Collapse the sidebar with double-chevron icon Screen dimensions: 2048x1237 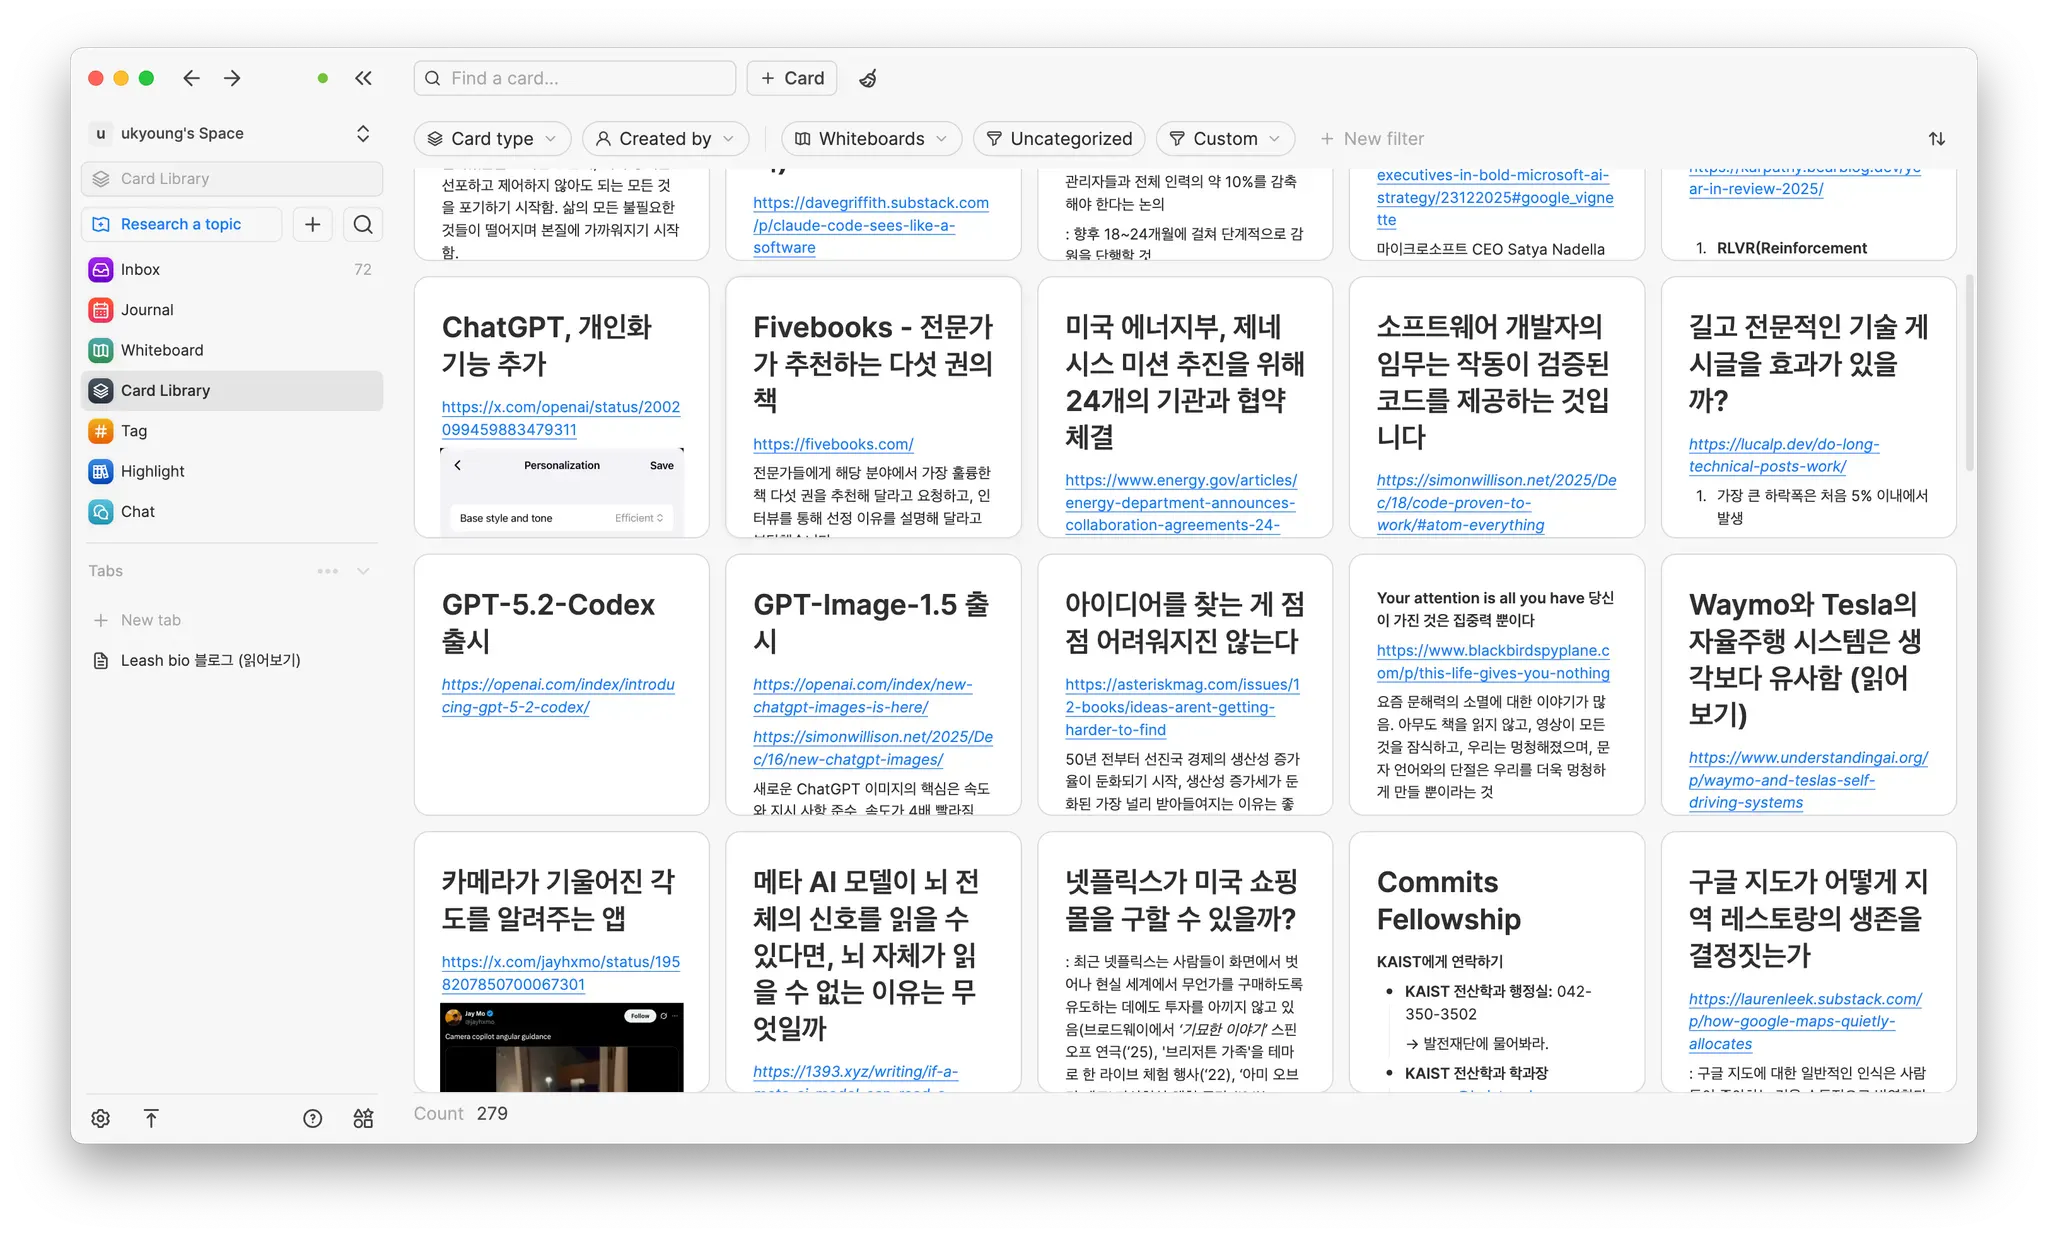[363, 78]
